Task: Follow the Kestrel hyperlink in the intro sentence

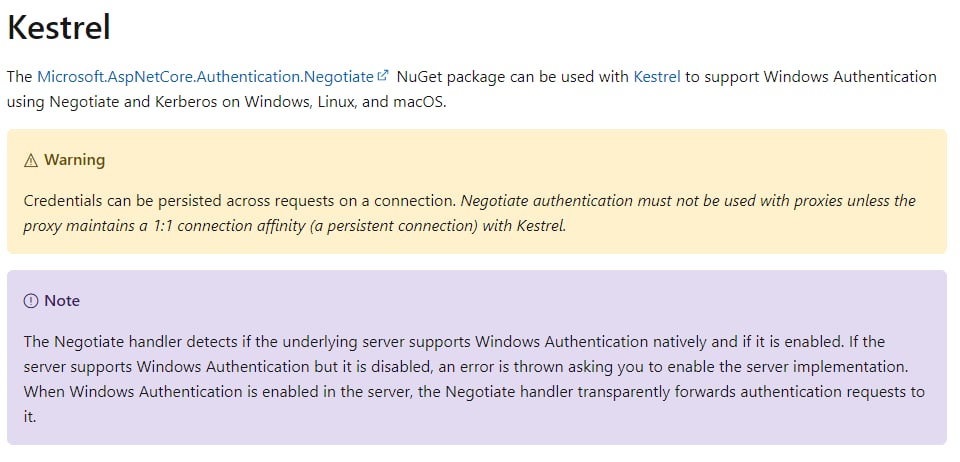Action: tap(657, 76)
